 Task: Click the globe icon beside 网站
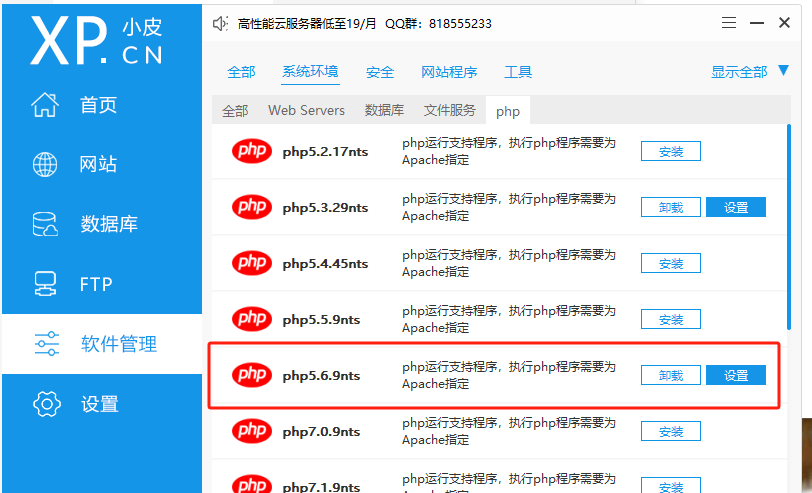click(x=45, y=165)
